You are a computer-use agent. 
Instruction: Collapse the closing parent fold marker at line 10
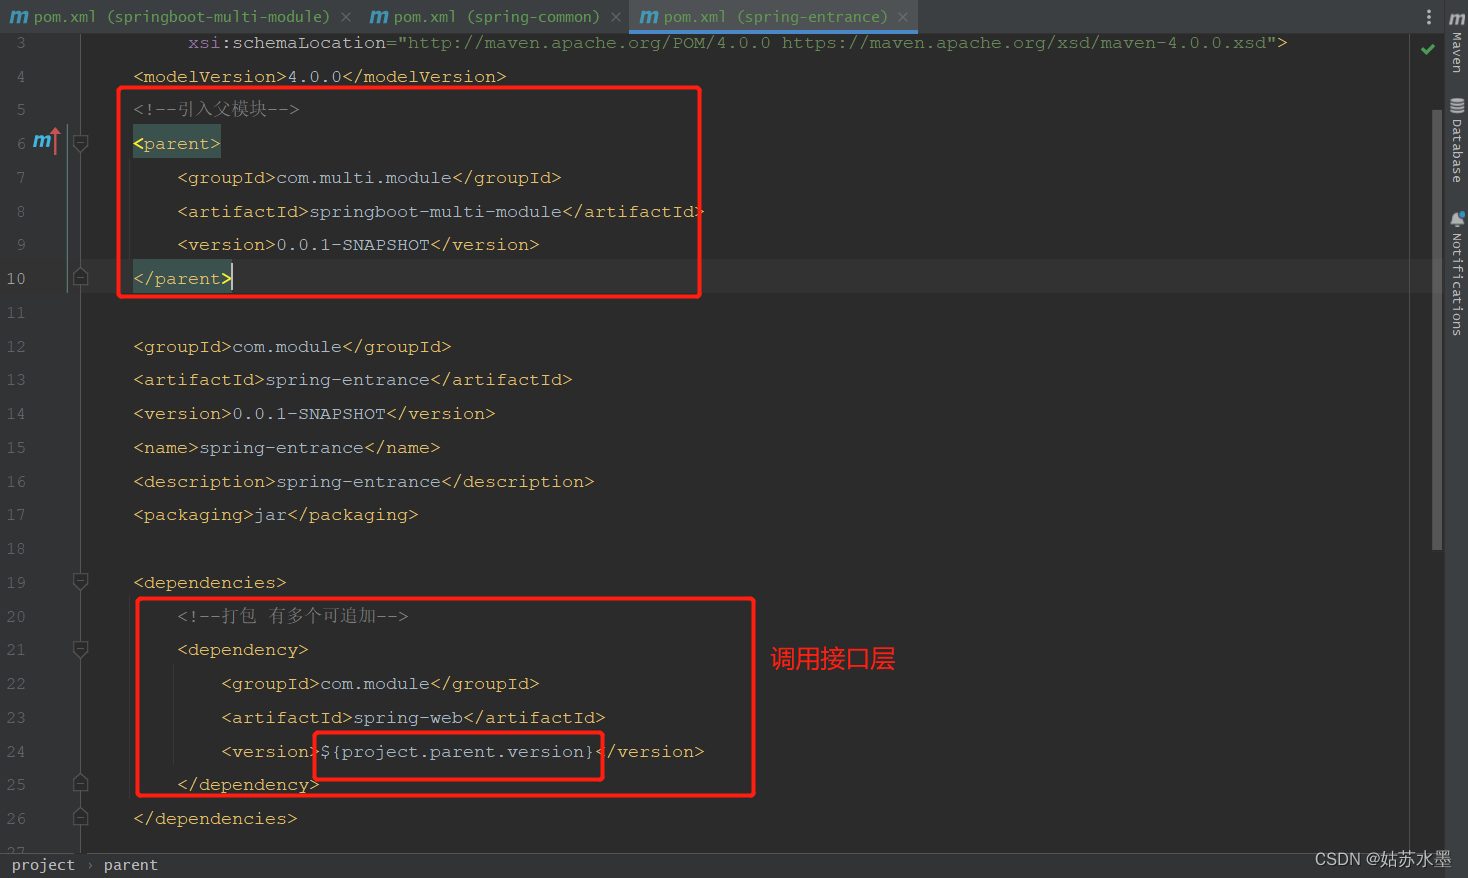81,278
